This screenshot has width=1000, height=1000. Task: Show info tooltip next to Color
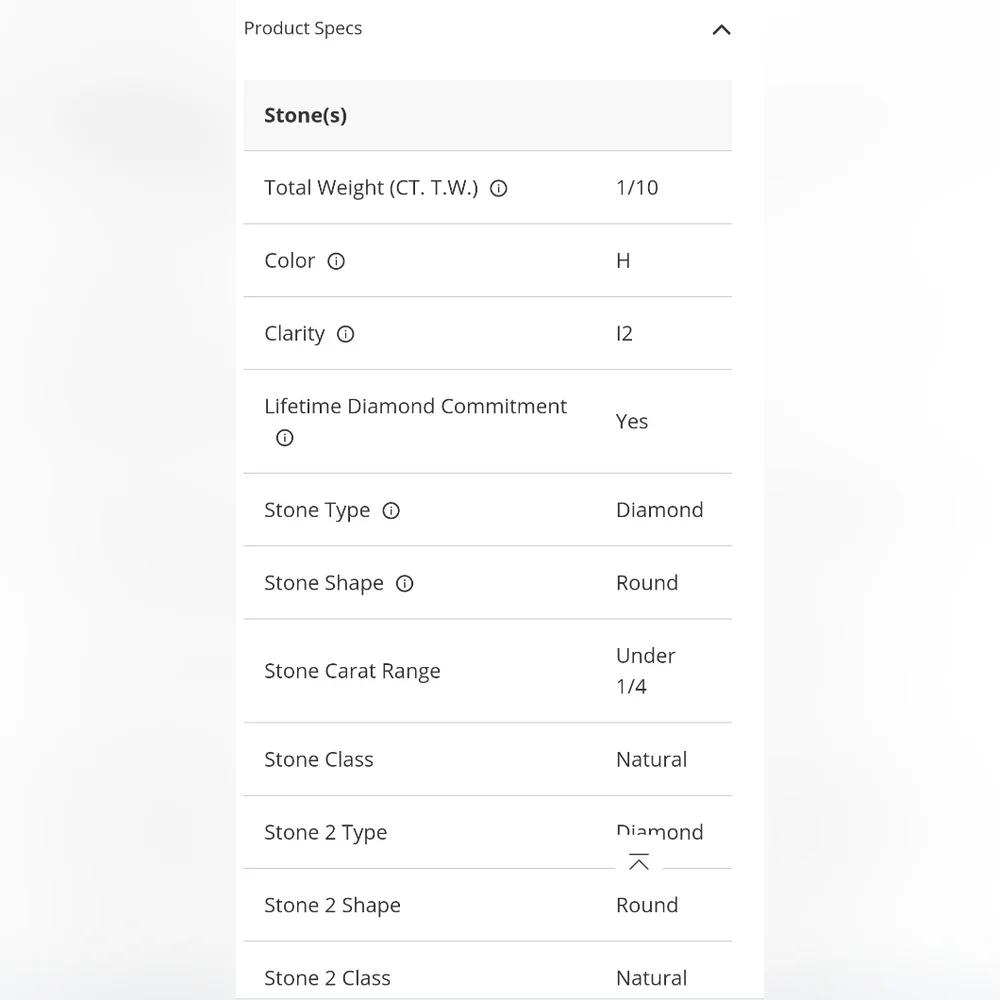coord(336,261)
